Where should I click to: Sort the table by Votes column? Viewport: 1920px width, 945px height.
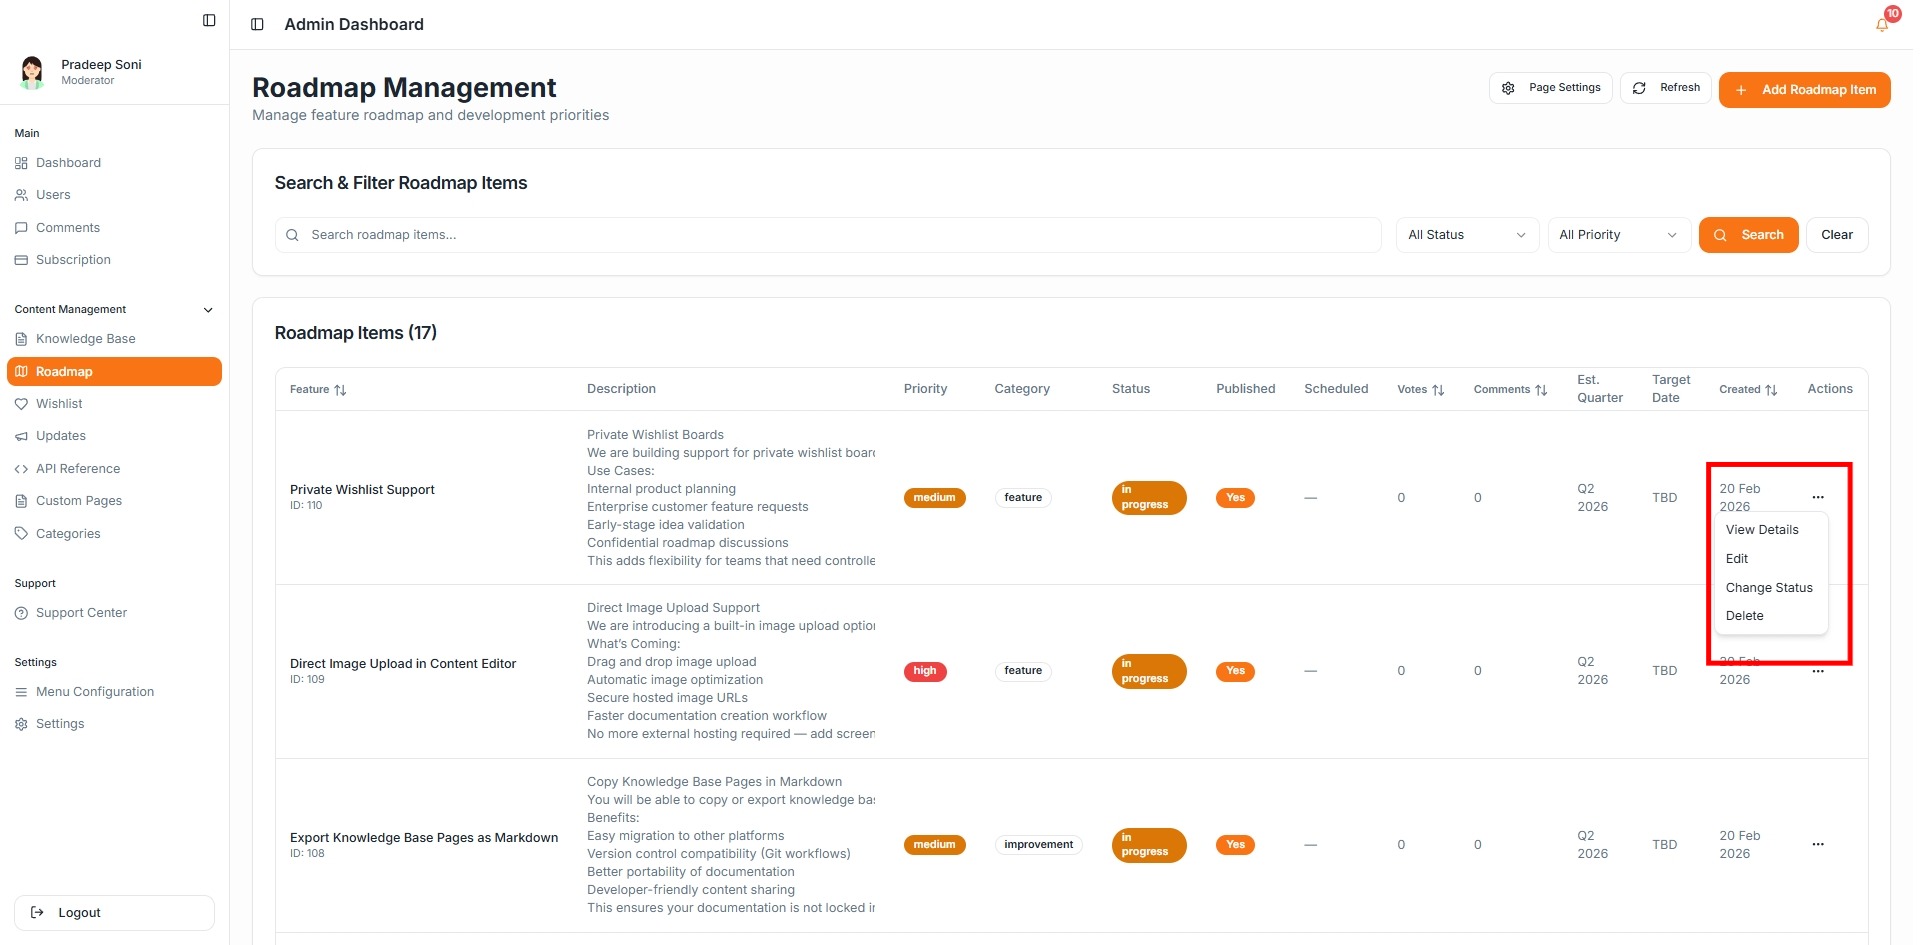click(1420, 390)
